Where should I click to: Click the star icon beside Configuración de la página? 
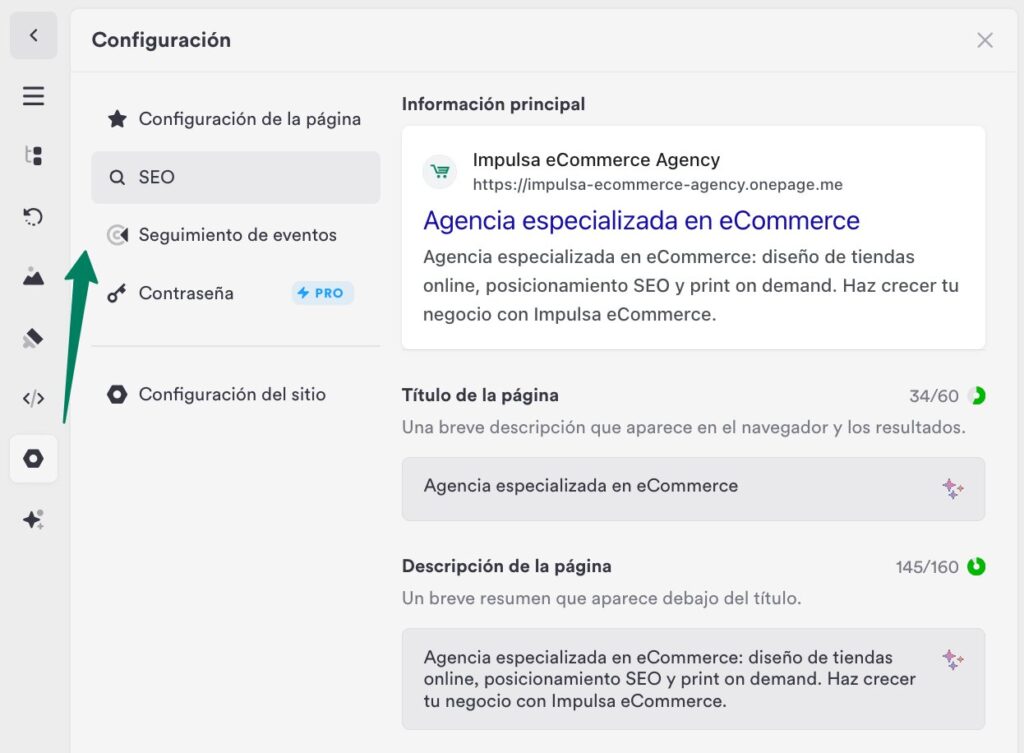(118, 119)
